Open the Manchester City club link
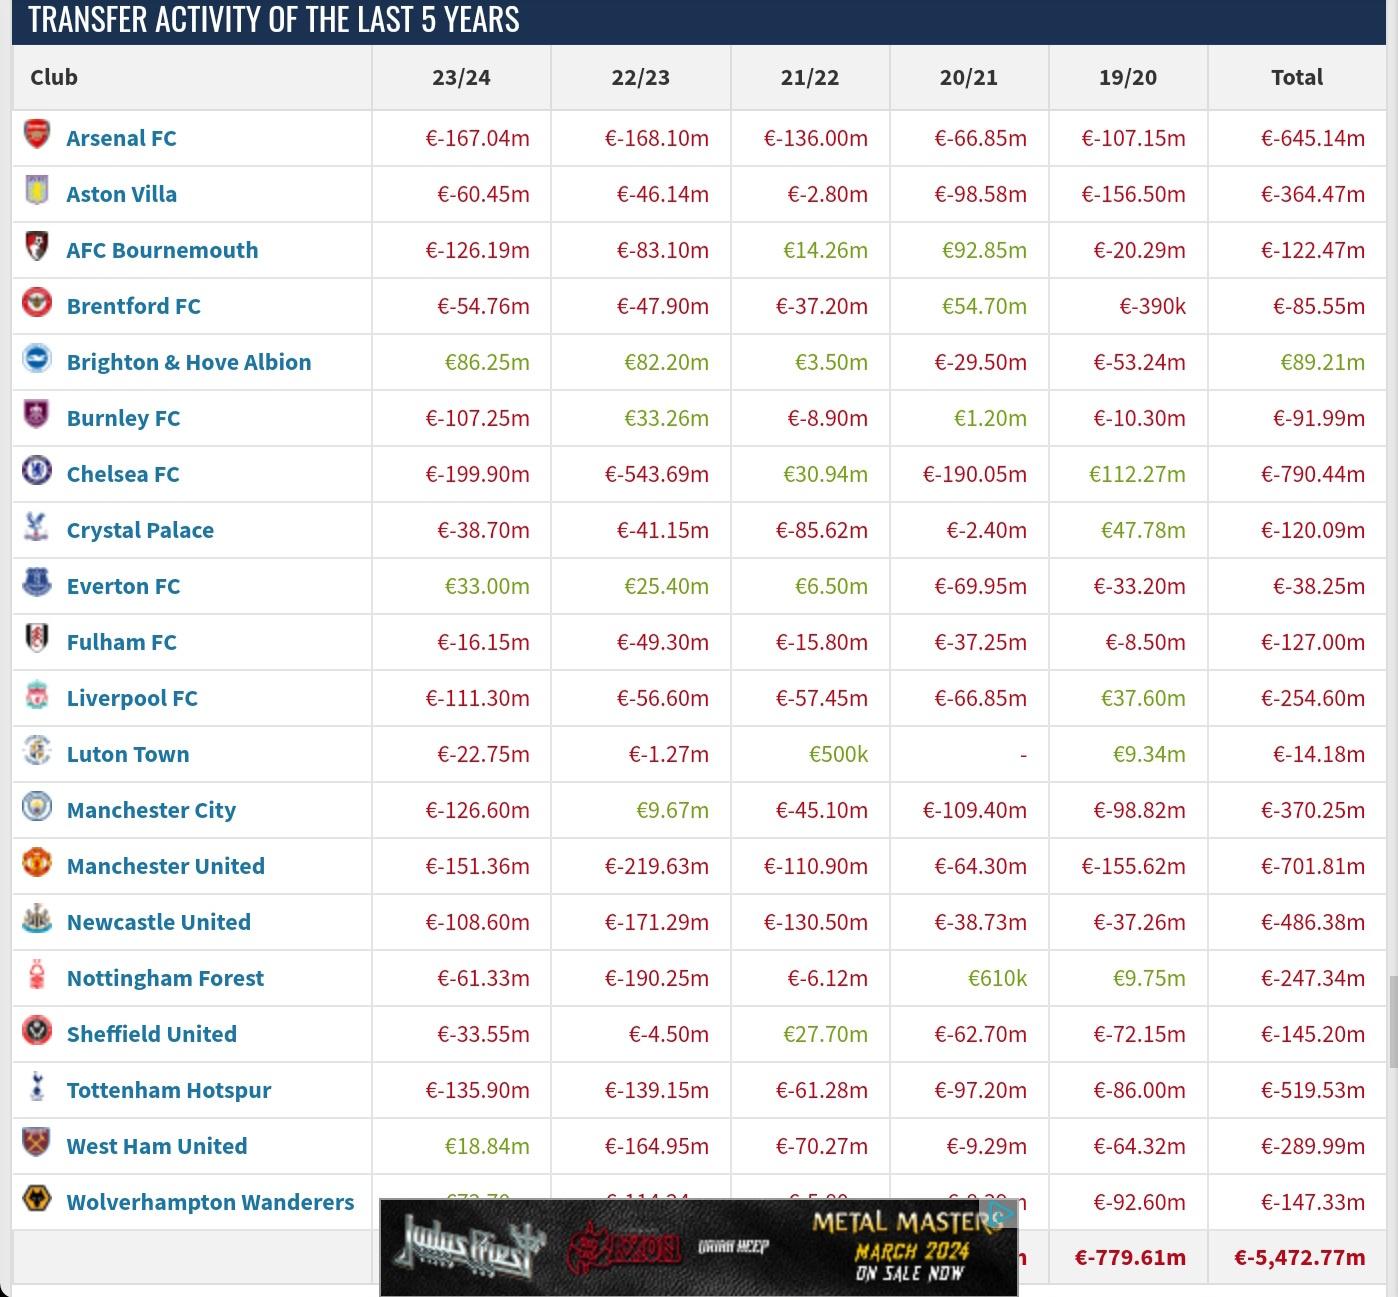 click(x=151, y=810)
